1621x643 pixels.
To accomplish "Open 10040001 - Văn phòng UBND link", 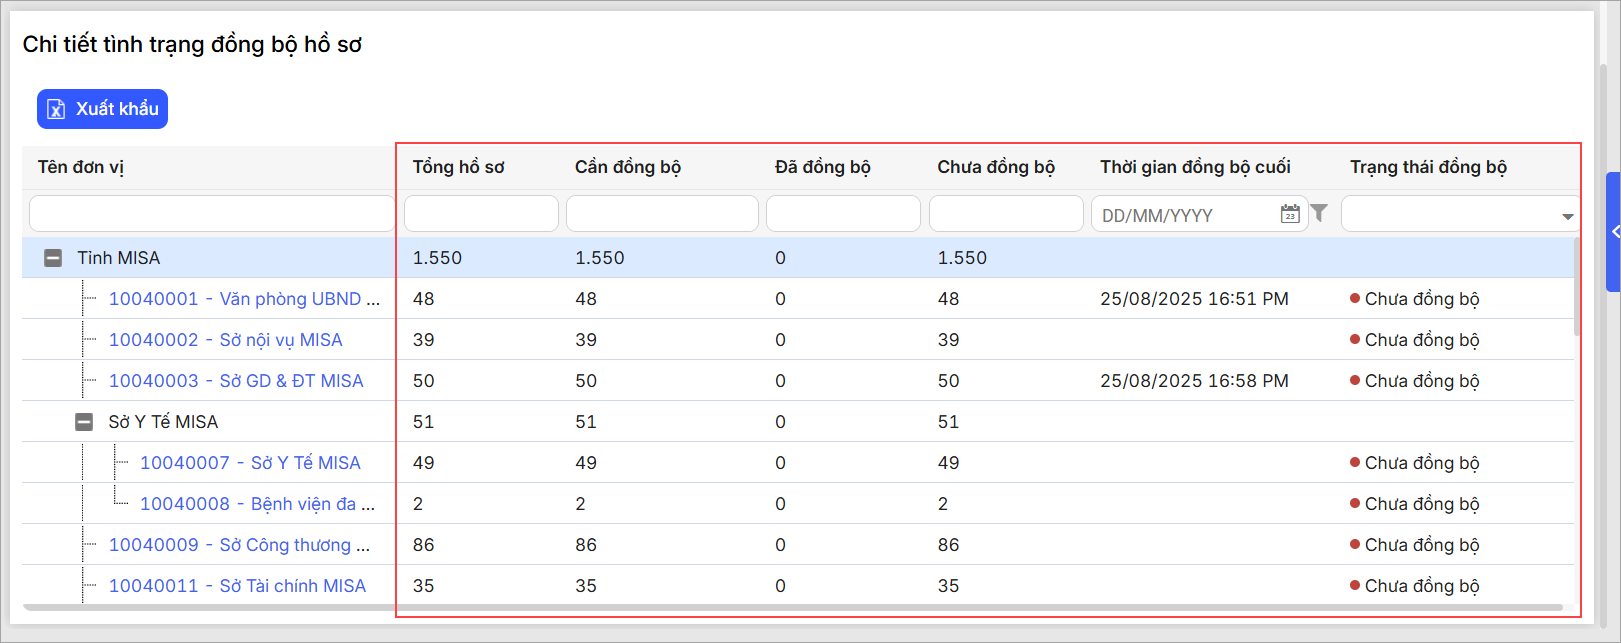I will 244,299.
